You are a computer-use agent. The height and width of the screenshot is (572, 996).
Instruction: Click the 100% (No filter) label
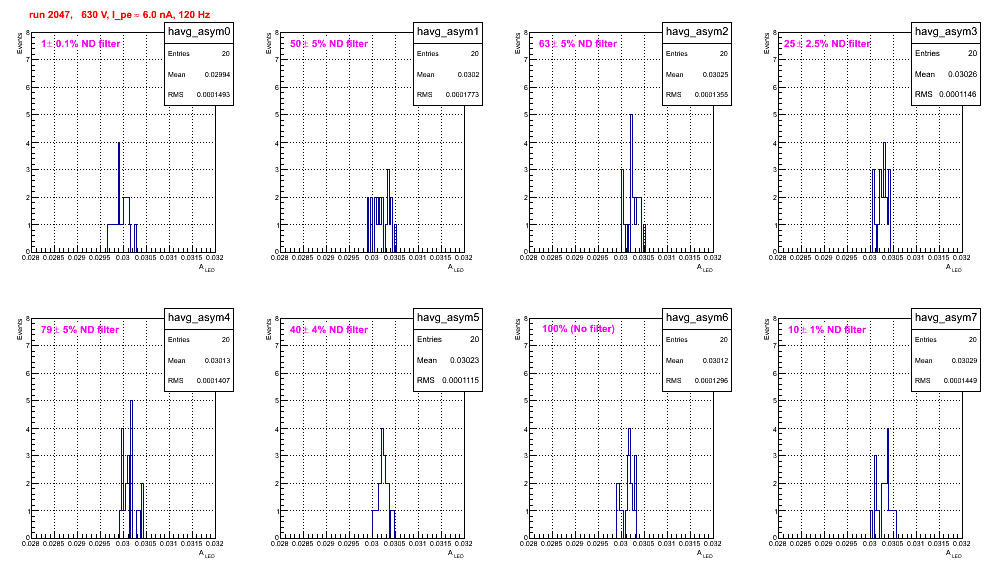click(x=578, y=329)
